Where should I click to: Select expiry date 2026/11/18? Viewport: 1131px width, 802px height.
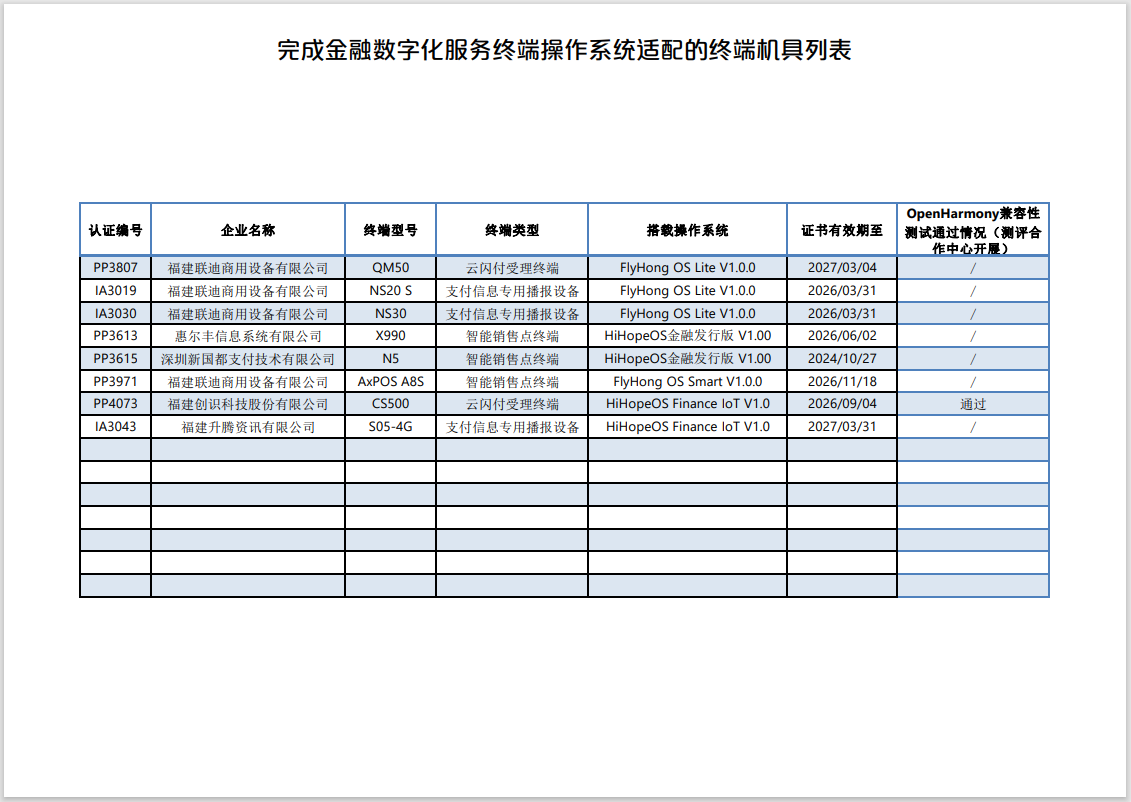coord(842,382)
